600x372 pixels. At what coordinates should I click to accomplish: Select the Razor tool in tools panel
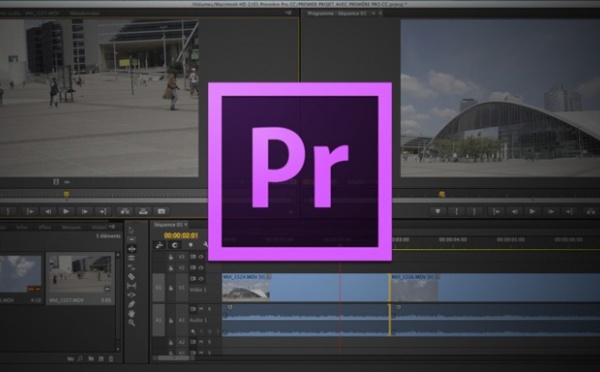(131, 276)
